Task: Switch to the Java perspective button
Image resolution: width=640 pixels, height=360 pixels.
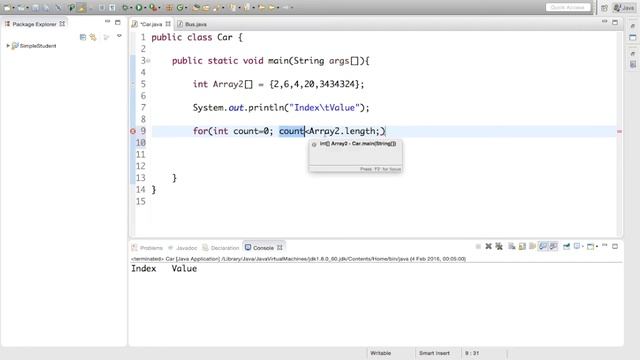Action: point(624,8)
